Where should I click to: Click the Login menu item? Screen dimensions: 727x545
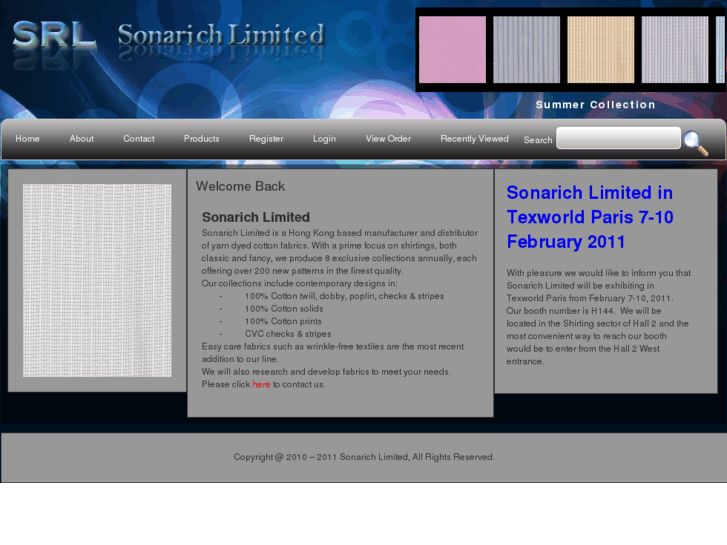[x=324, y=139]
